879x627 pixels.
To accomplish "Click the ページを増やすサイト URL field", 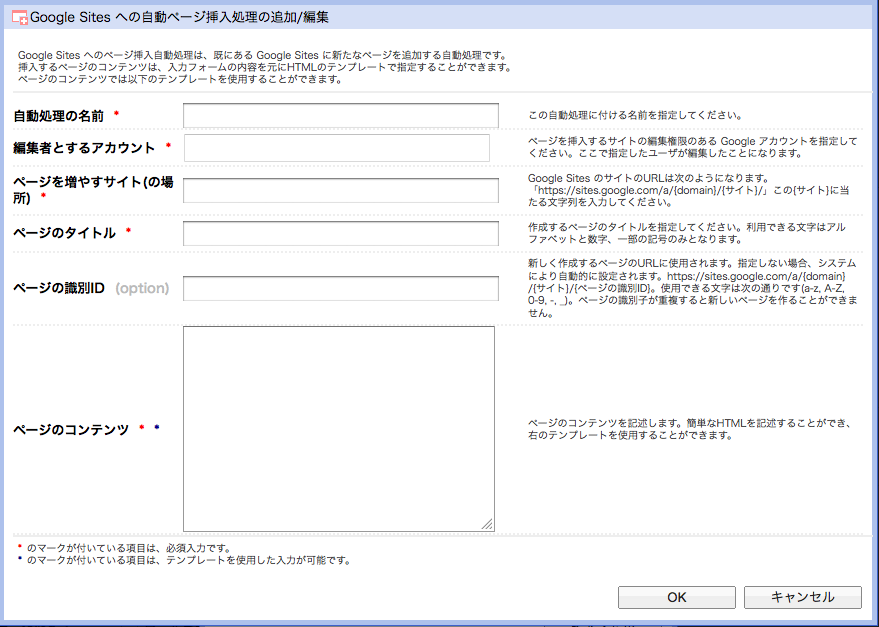I will [339, 190].
